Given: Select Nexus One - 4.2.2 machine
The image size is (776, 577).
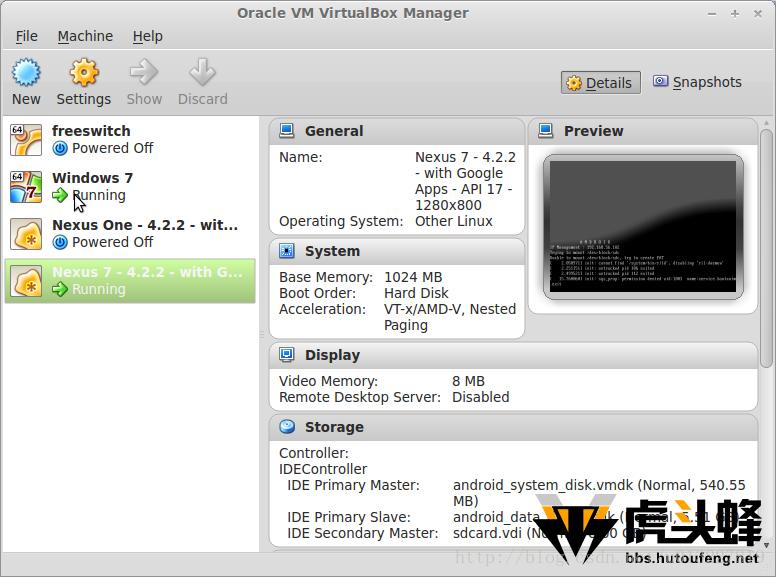Looking at the screenshot, I should (x=130, y=234).
